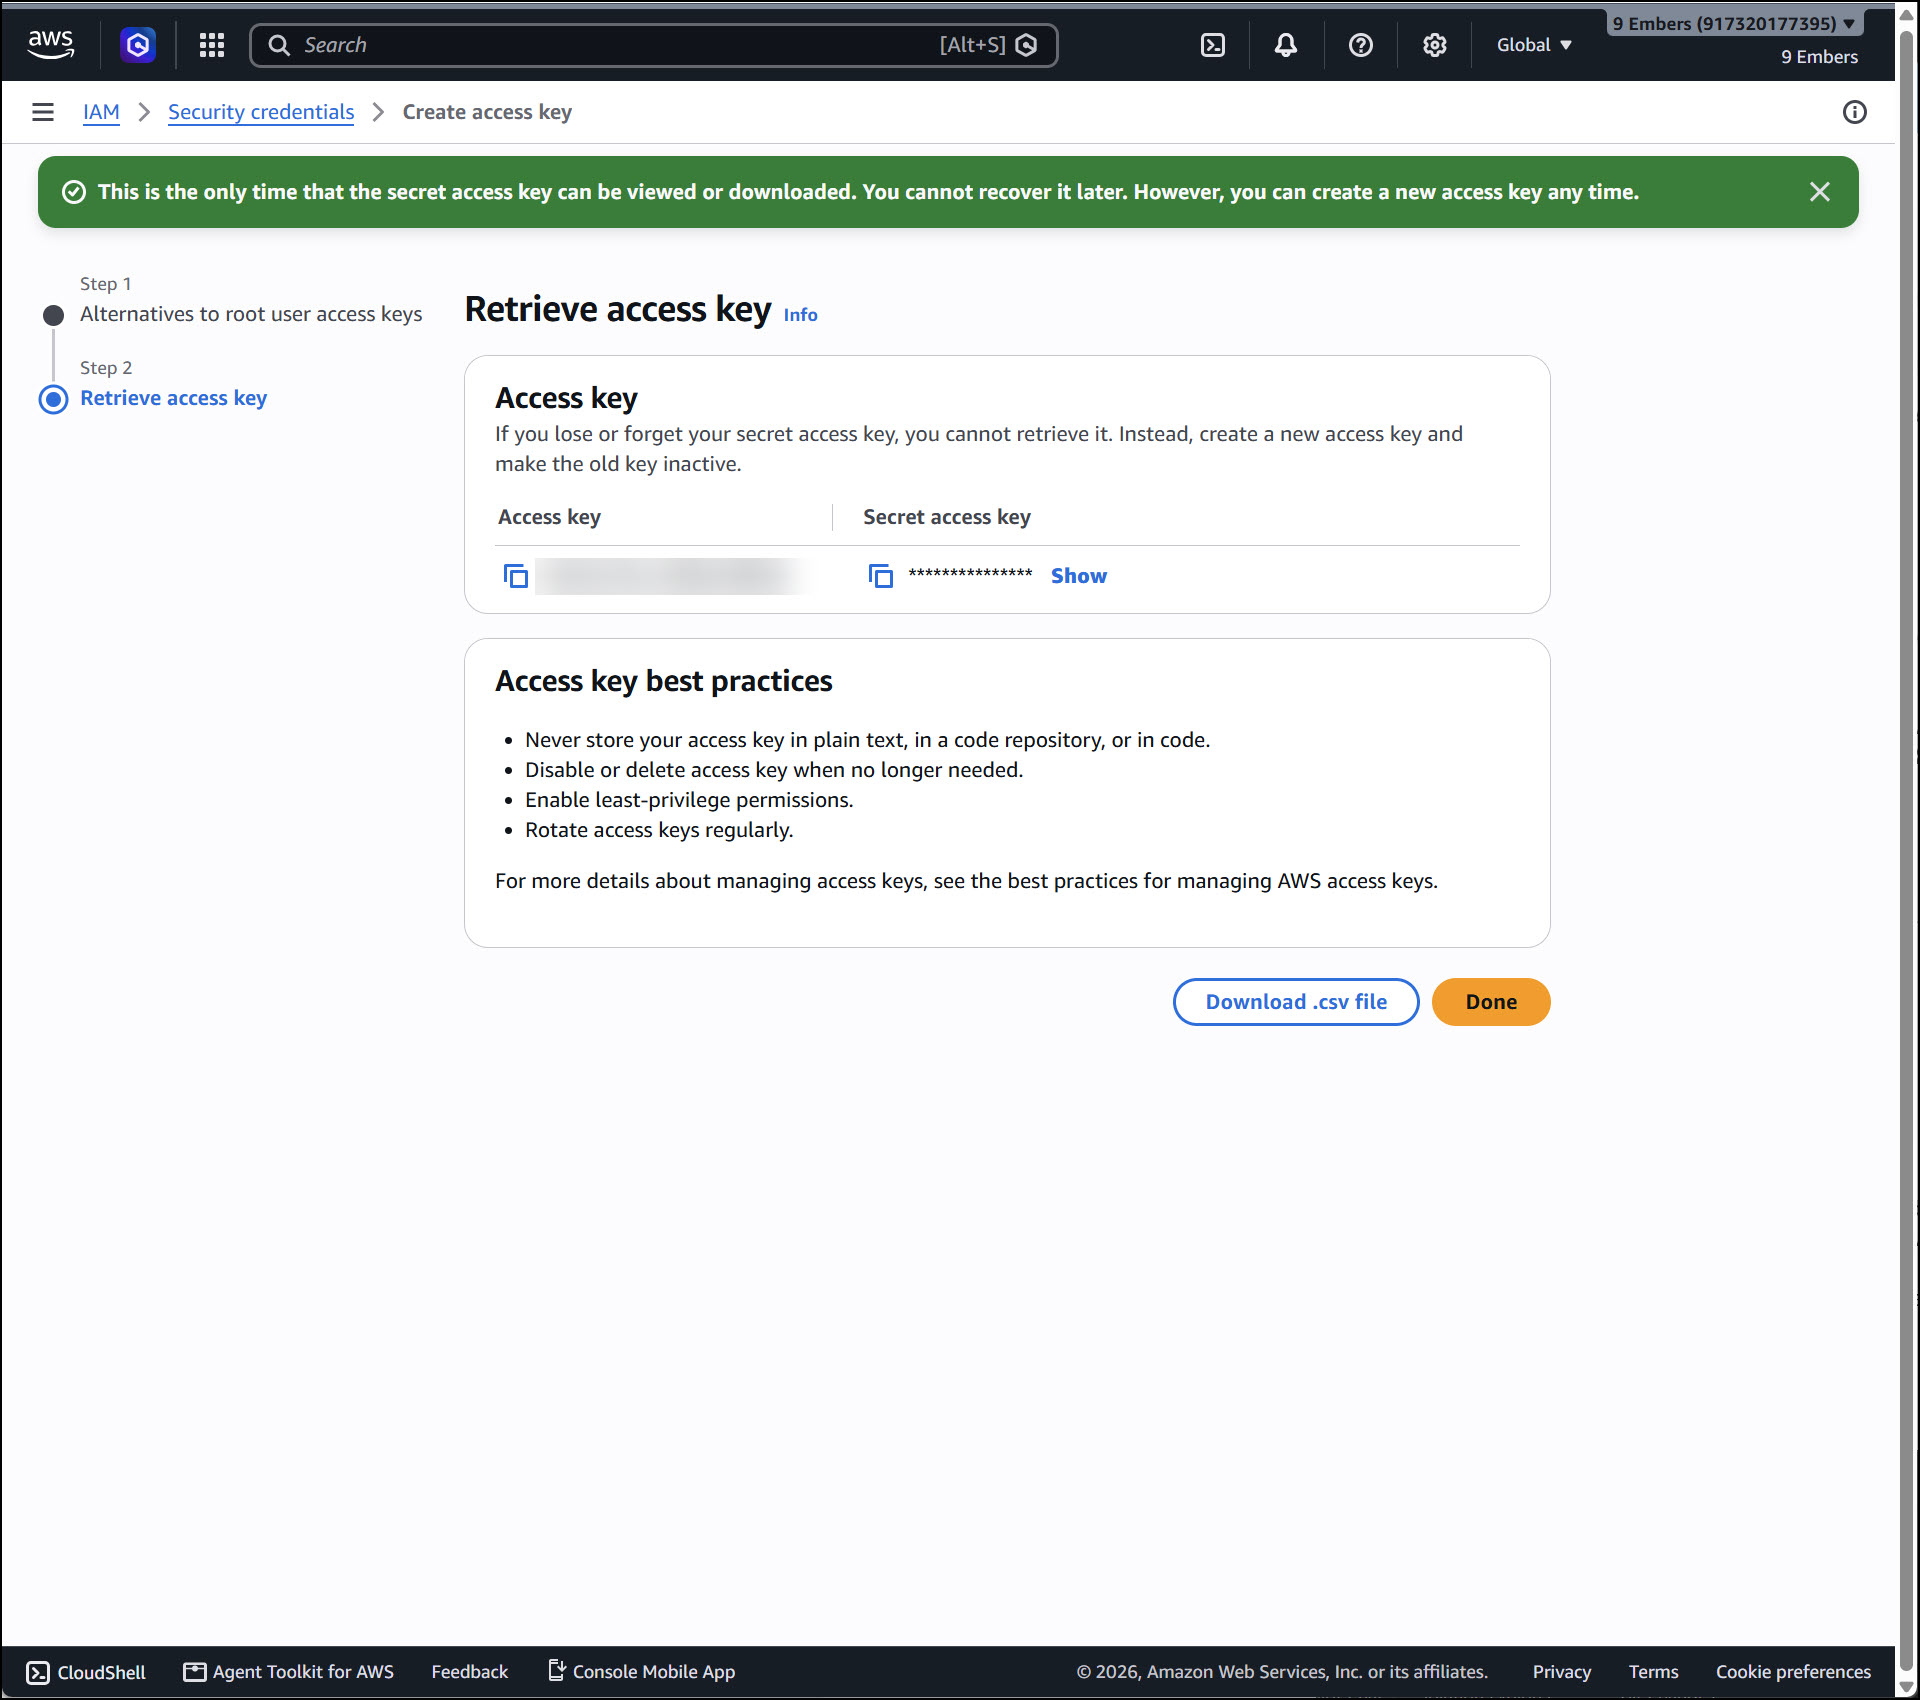Go to the IAM breadcrumb link
The height and width of the screenshot is (1700, 1920).
pos(101,112)
